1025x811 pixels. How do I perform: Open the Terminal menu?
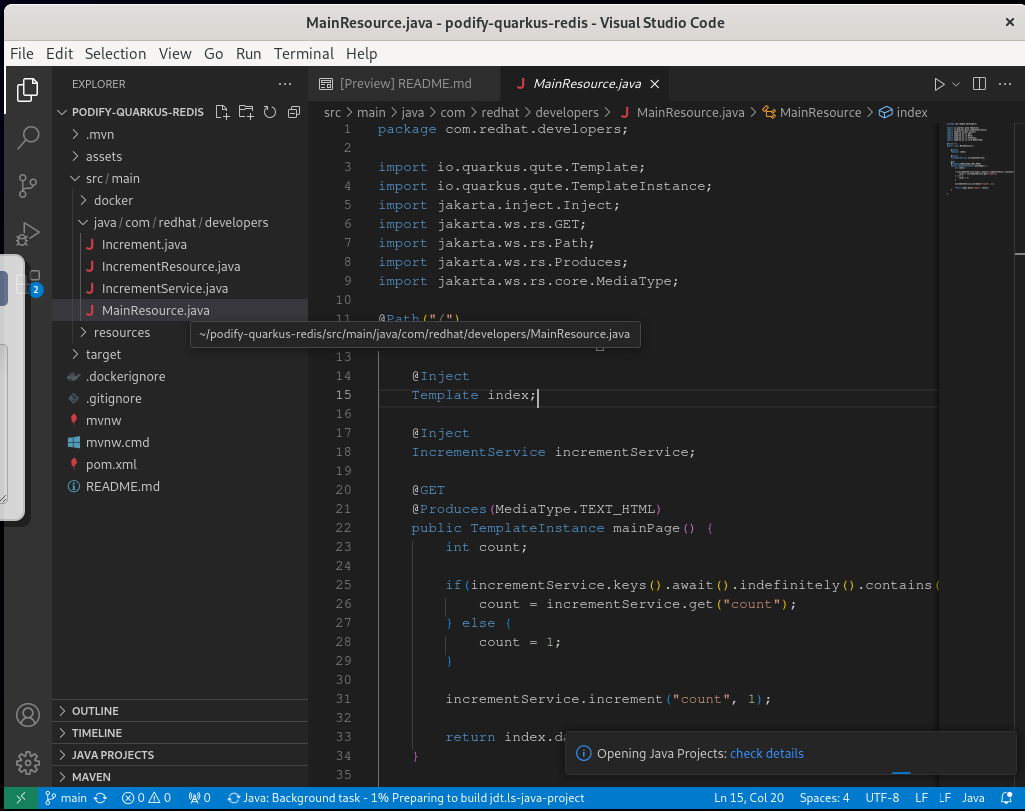pos(304,54)
